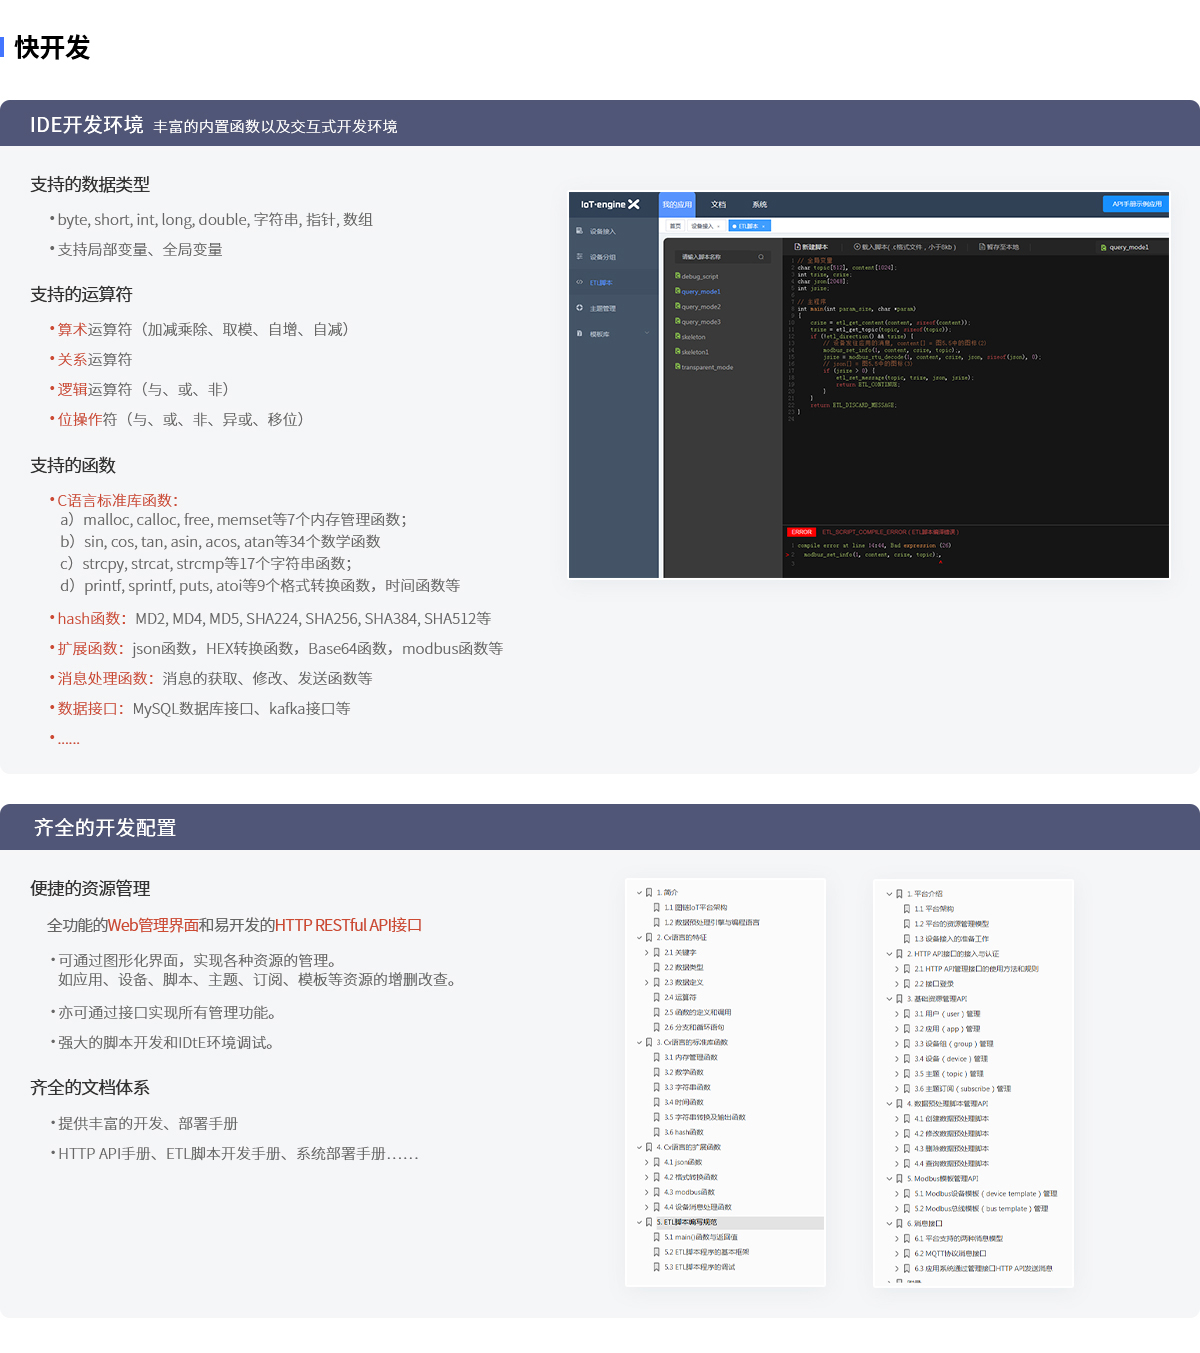
Task: Click the ETL脚本 code icon in sidebar
Action: [579, 283]
